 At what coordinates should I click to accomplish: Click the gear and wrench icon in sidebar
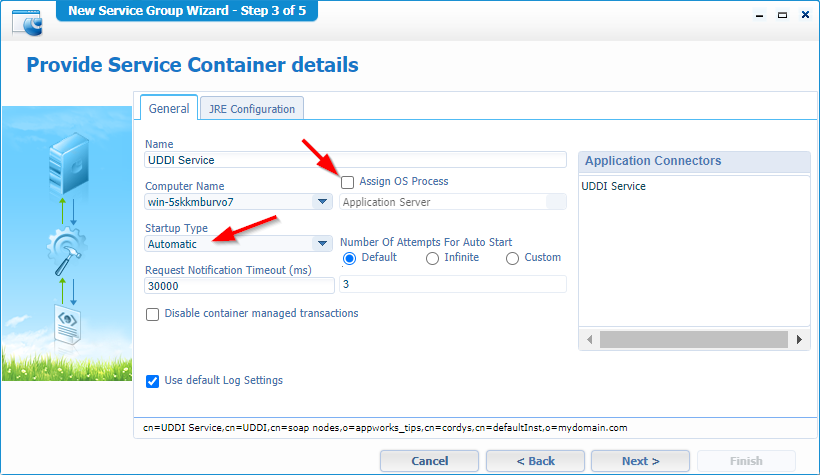click(66, 252)
